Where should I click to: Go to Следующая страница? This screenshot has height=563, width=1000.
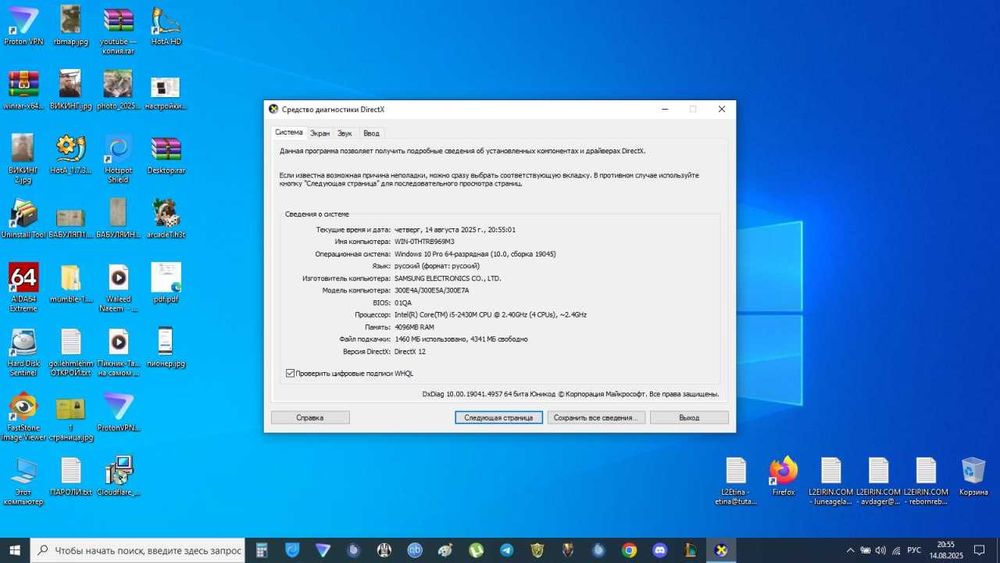(498, 418)
